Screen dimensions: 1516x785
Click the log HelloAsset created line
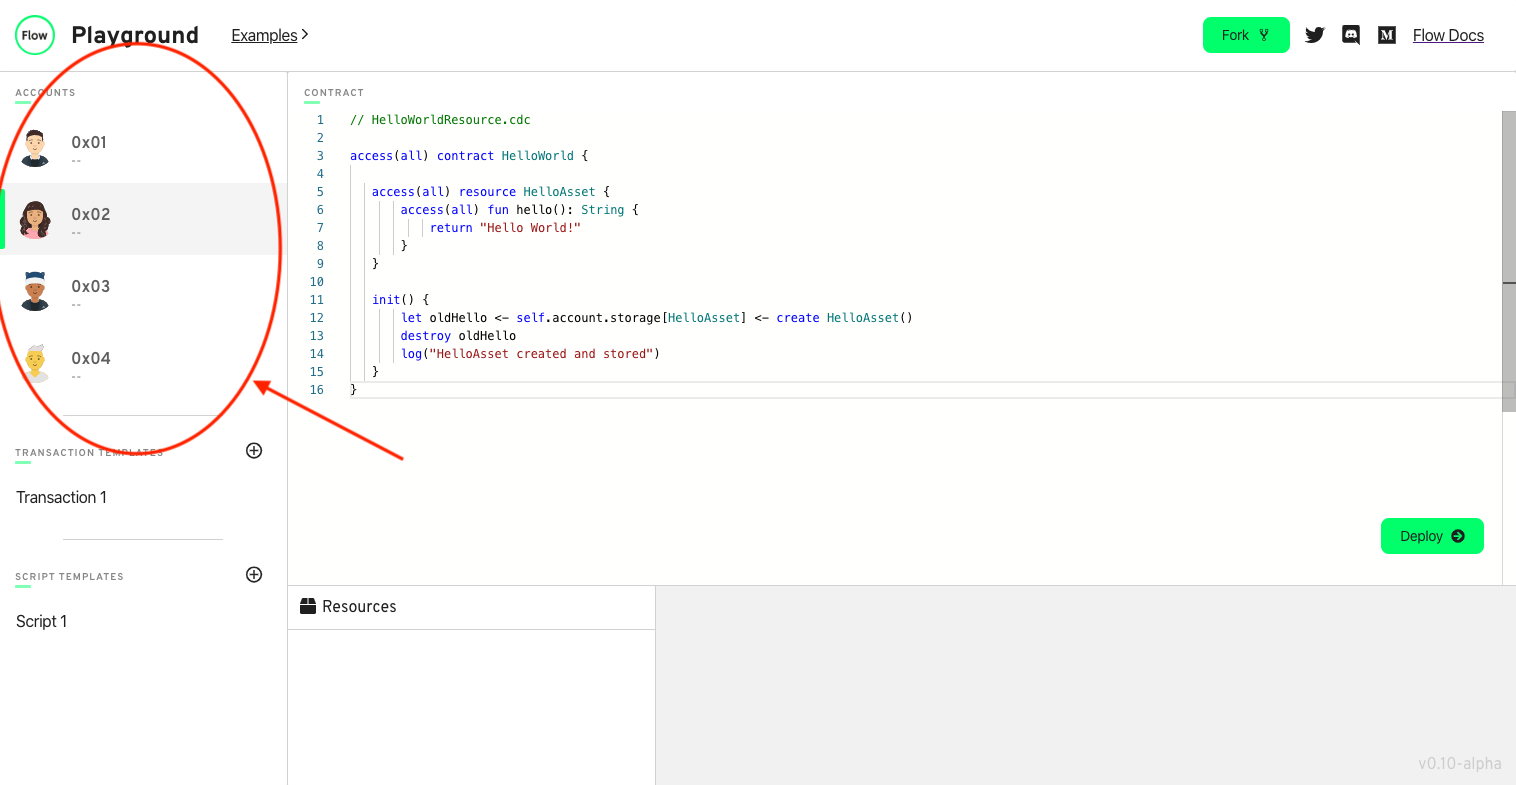(x=531, y=354)
